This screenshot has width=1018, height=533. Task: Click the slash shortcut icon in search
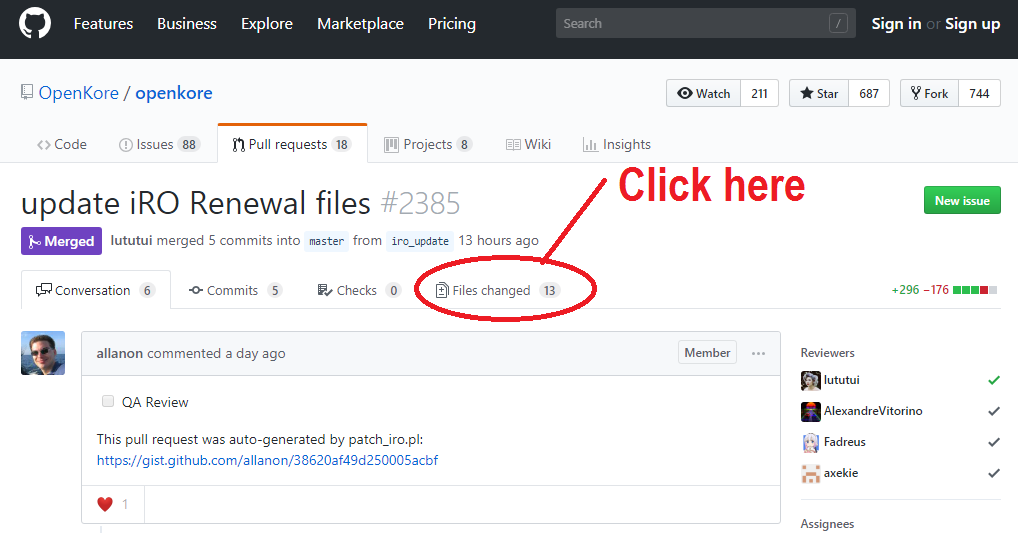pyautogui.click(x=838, y=23)
